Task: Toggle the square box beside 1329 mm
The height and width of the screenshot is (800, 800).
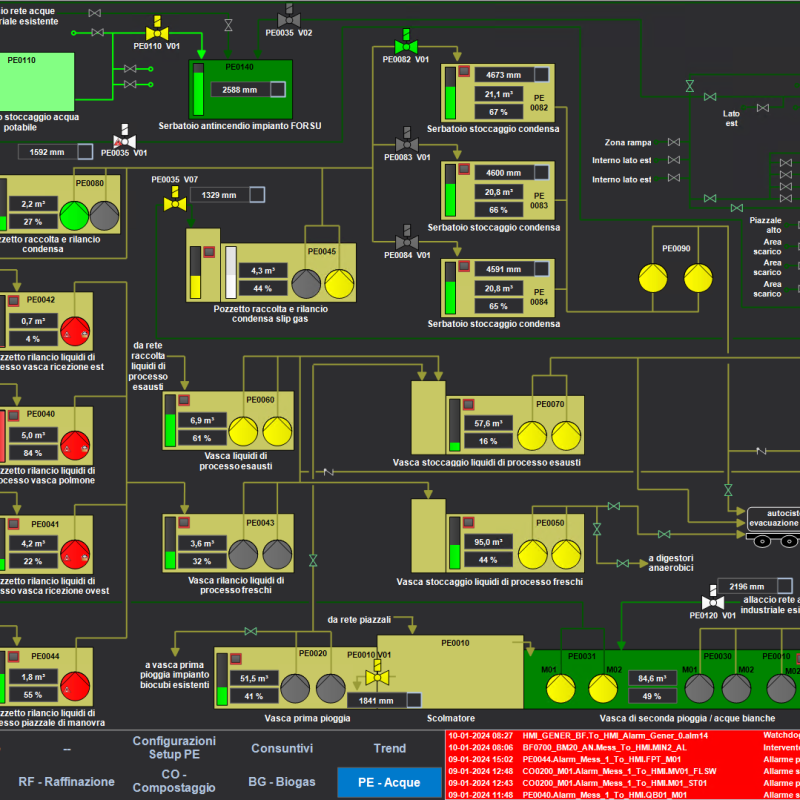Action: click(257, 194)
